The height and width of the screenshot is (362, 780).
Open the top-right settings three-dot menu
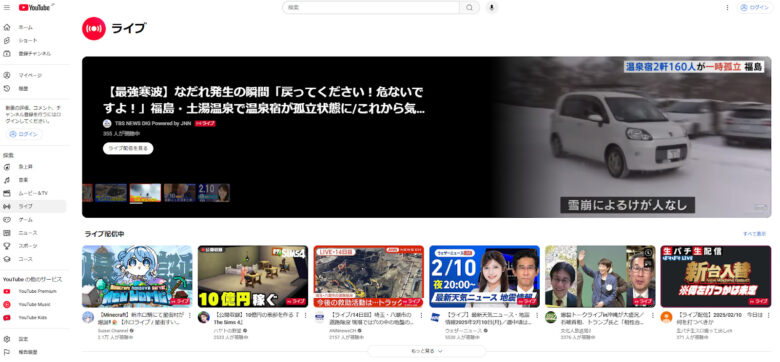click(727, 7)
